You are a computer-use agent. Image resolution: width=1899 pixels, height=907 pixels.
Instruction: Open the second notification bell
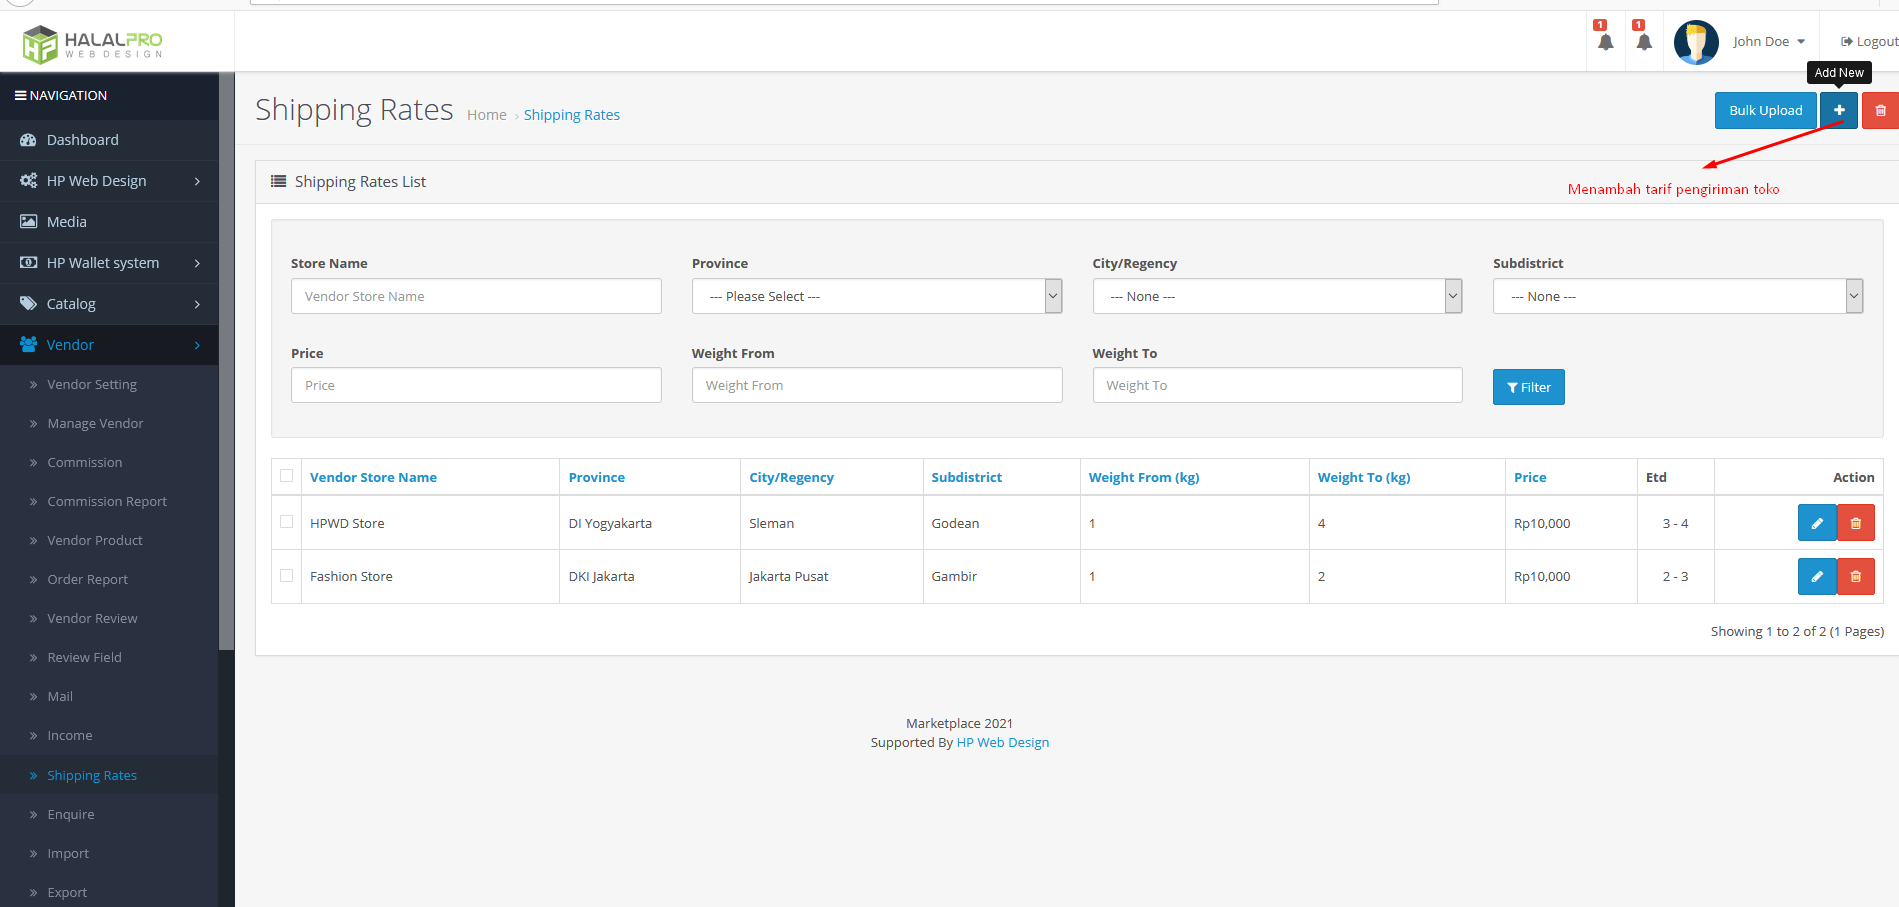[x=1643, y=42]
